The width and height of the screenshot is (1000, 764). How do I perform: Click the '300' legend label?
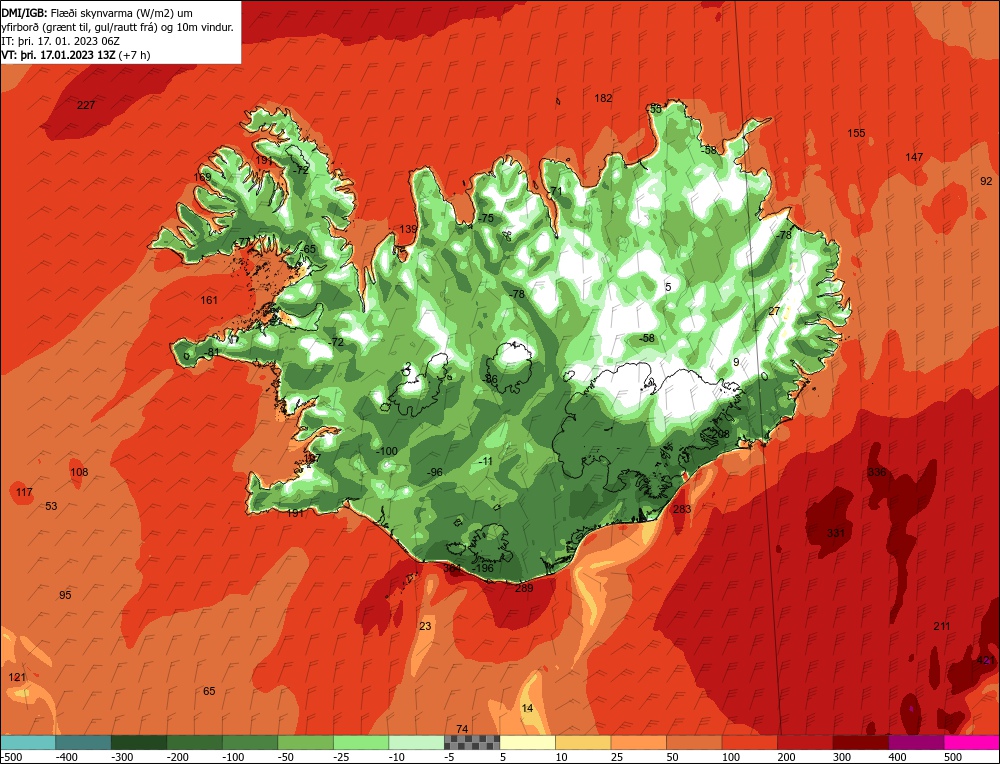(x=842, y=757)
